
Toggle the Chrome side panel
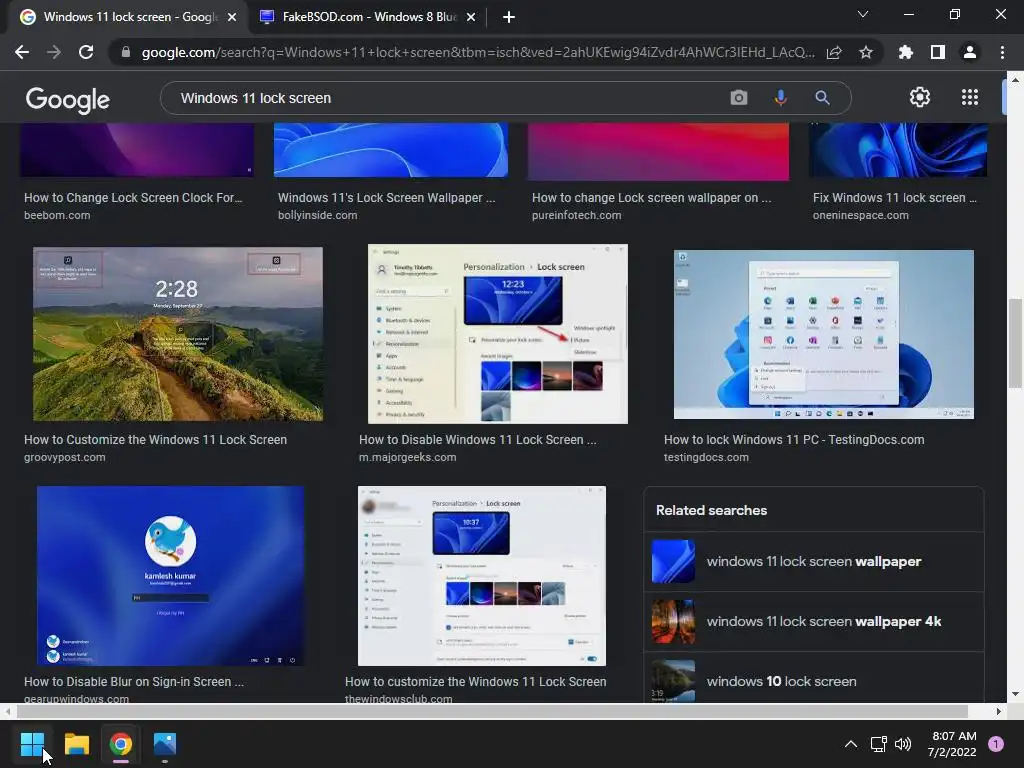(x=938, y=52)
